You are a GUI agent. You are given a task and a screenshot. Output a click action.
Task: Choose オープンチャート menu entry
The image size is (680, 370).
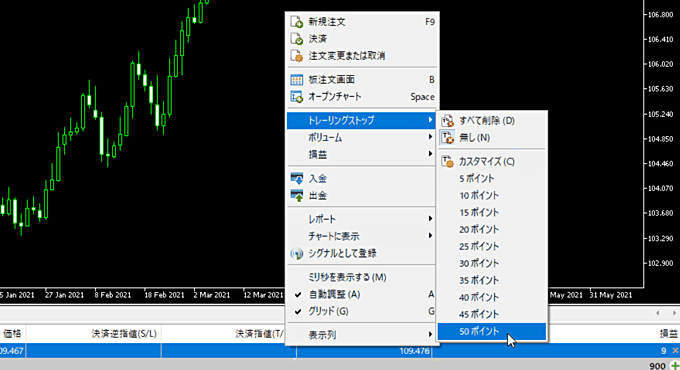pyautogui.click(x=362, y=97)
